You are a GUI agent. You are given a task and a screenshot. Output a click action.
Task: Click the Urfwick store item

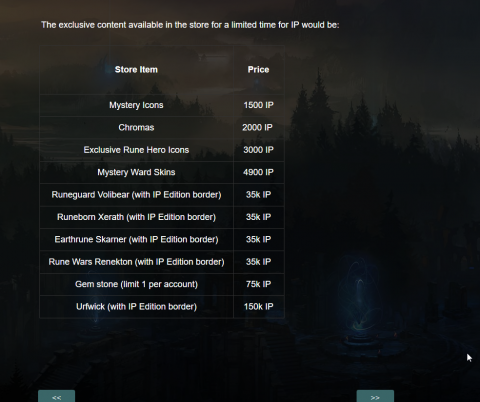click(x=136, y=307)
